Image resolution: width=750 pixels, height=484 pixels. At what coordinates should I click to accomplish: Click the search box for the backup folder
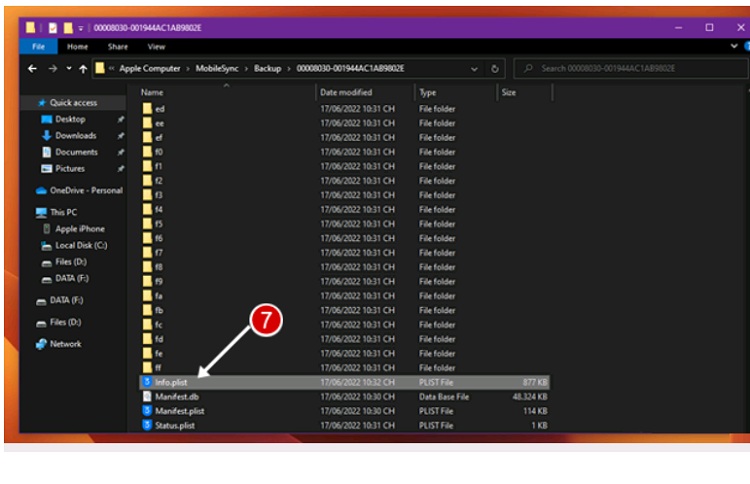(x=630, y=68)
